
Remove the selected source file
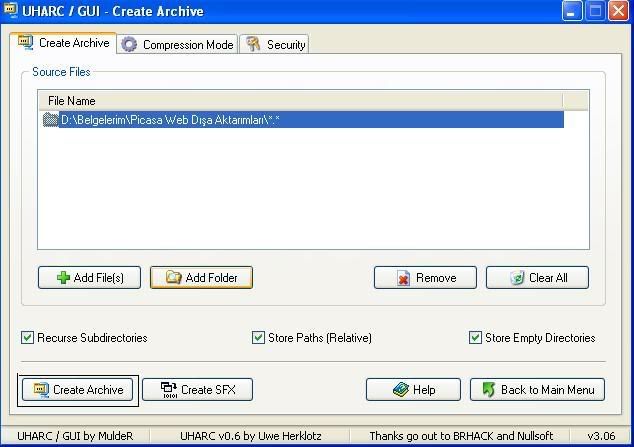click(425, 278)
